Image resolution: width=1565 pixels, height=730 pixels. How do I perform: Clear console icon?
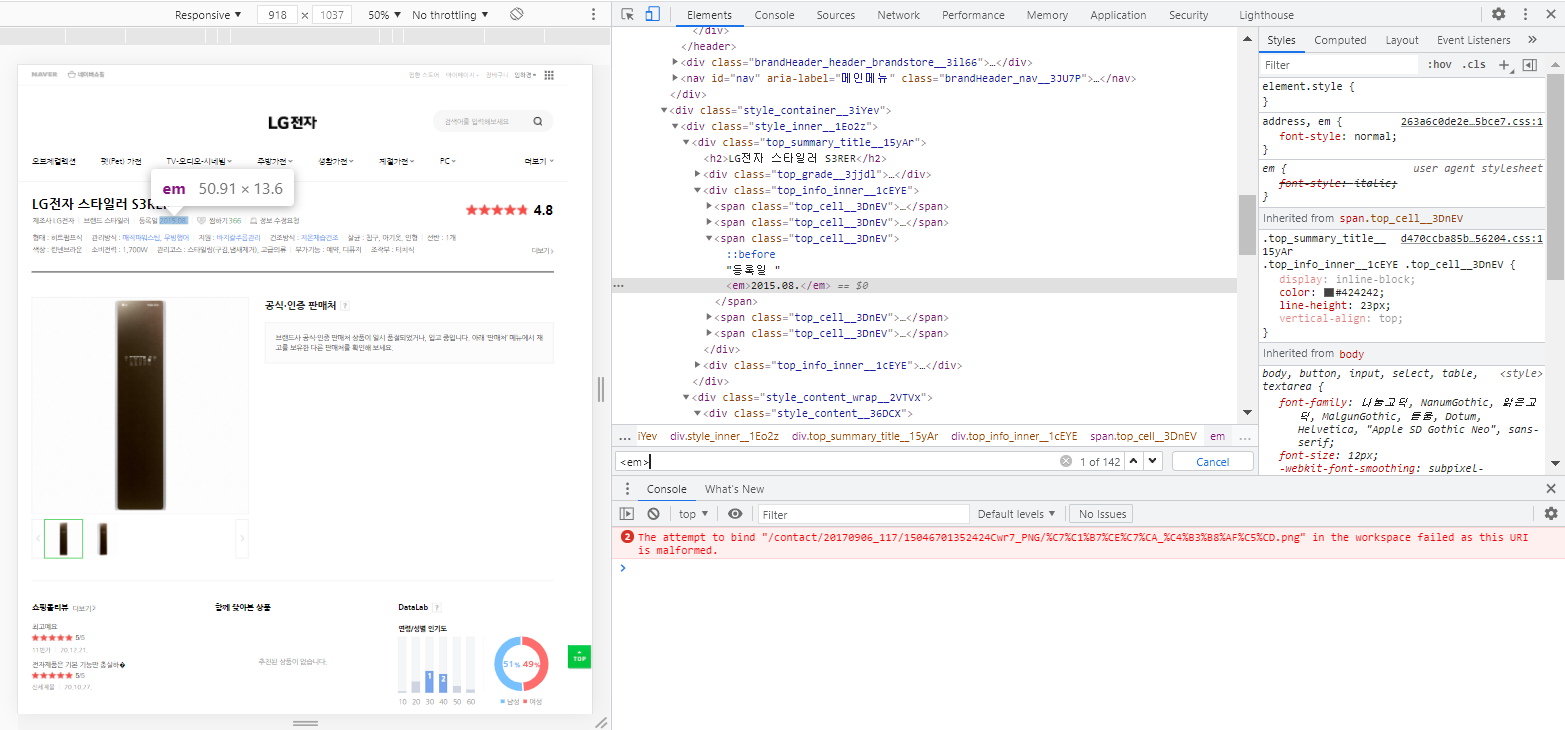[x=653, y=514]
